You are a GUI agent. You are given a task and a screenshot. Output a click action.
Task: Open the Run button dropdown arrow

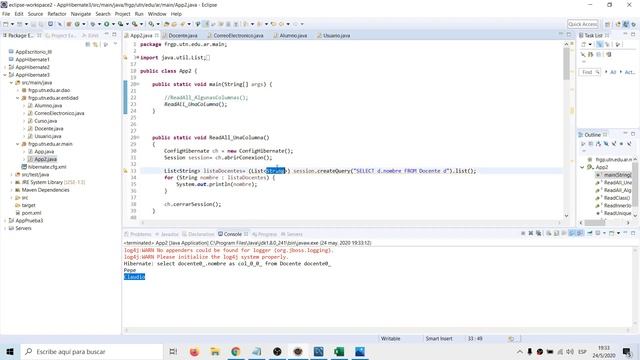[x=113, y=24]
